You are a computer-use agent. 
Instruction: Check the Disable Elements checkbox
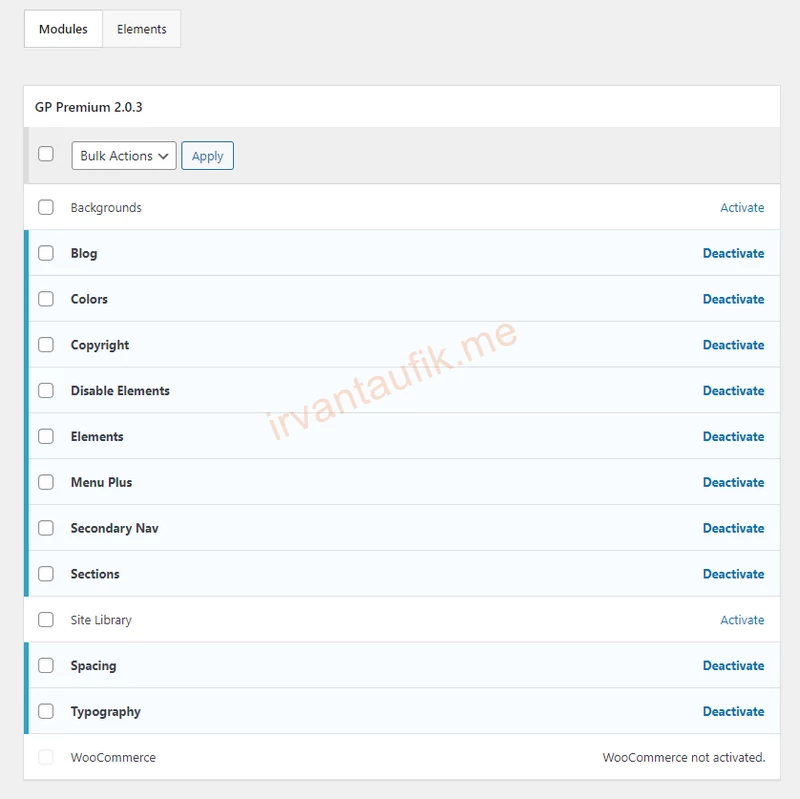coord(46,391)
